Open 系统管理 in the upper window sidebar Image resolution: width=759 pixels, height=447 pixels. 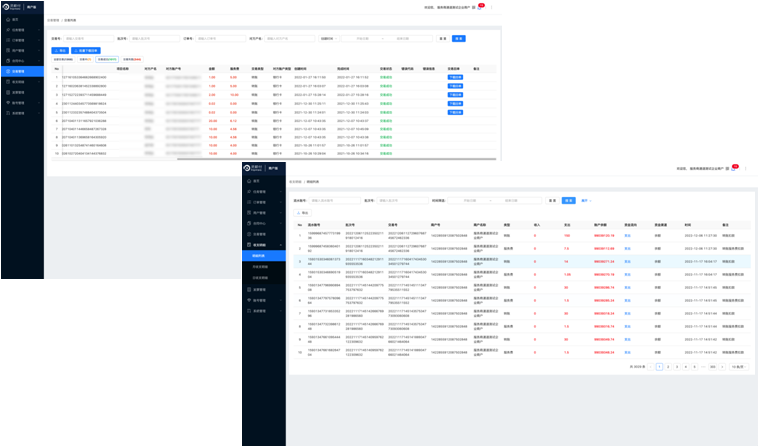(22, 113)
